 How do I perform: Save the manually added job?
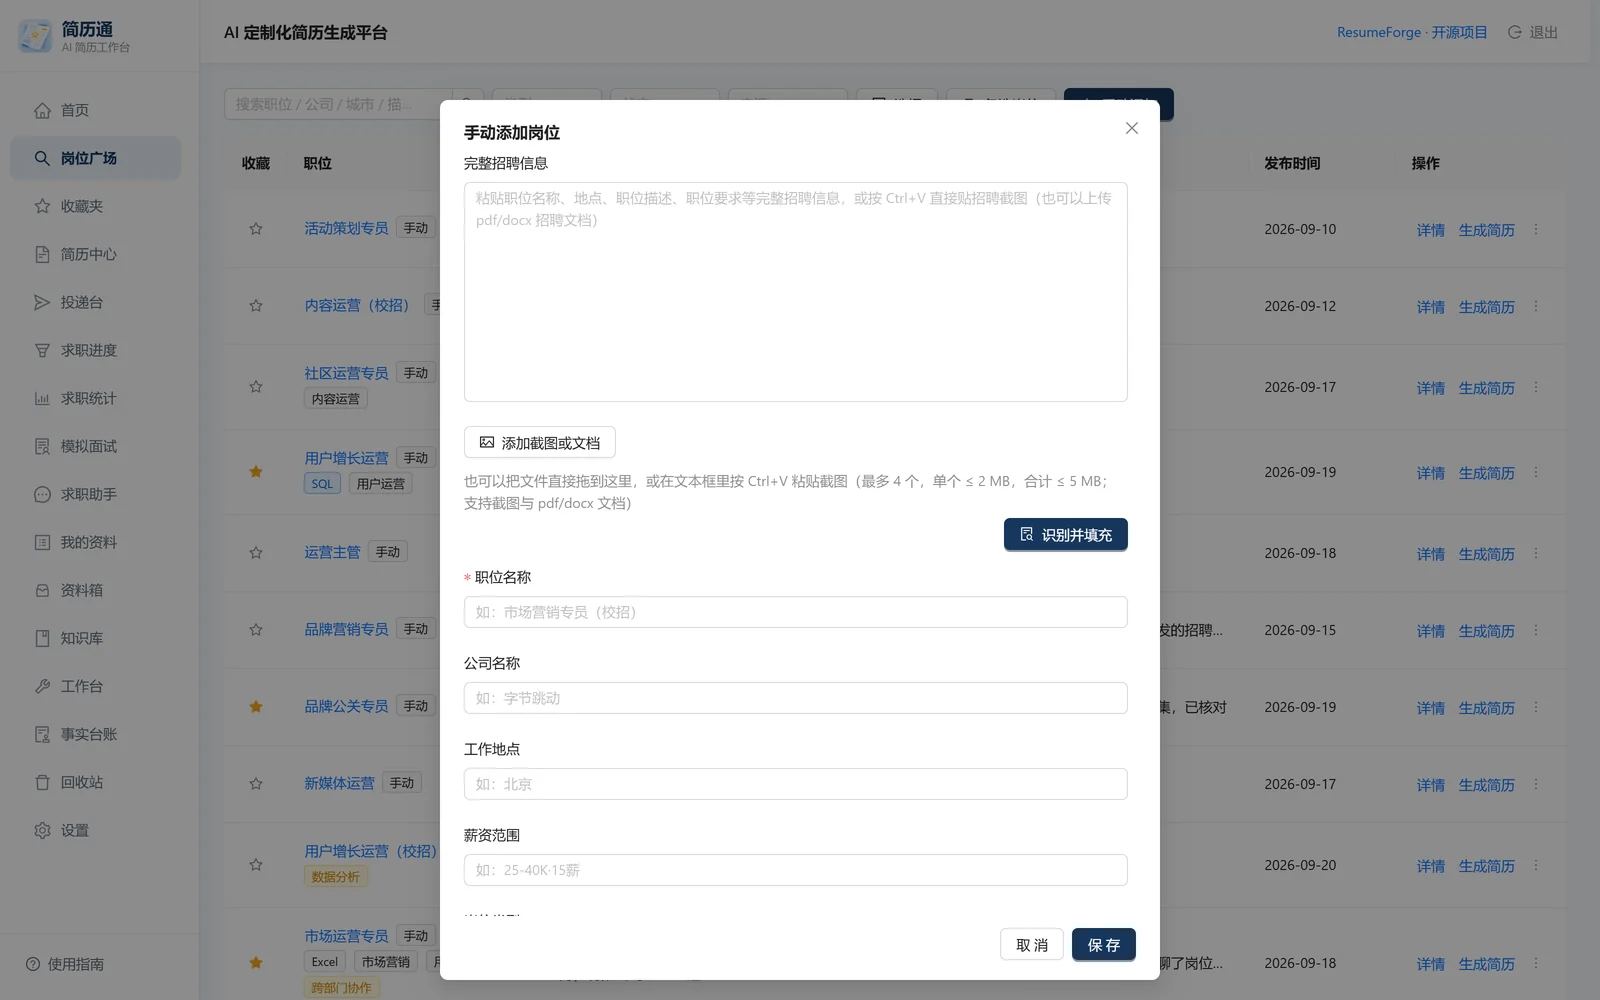pos(1104,944)
